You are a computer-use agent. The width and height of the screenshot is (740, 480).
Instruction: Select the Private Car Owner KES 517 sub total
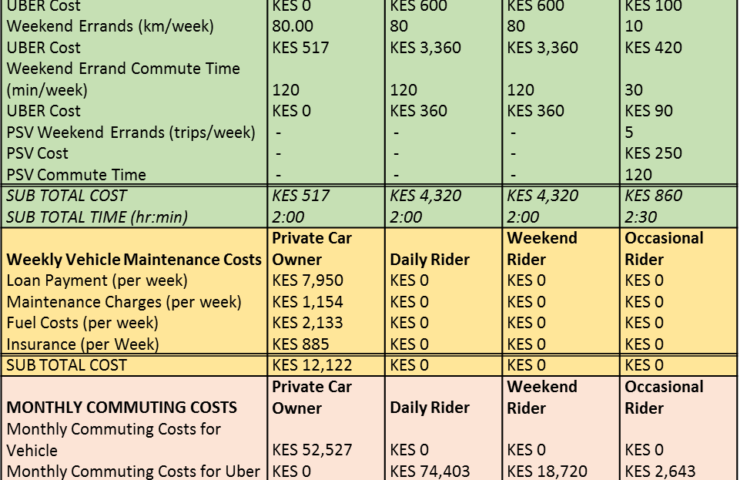pos(326,195)
